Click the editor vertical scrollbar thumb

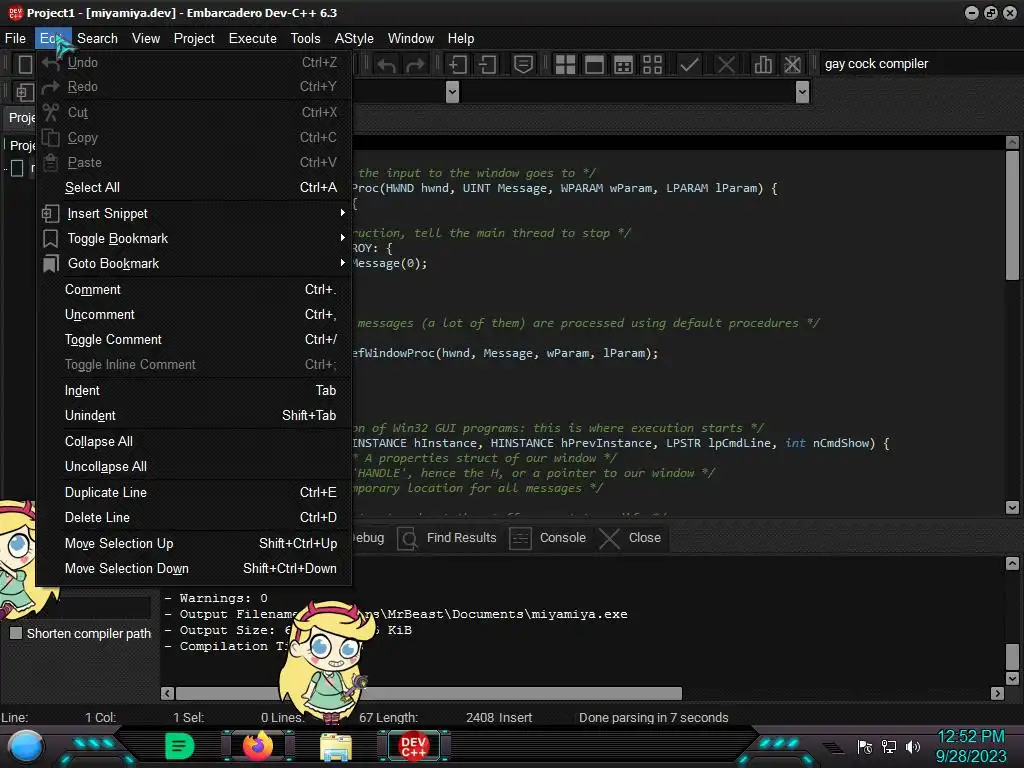click(1012, 216)
